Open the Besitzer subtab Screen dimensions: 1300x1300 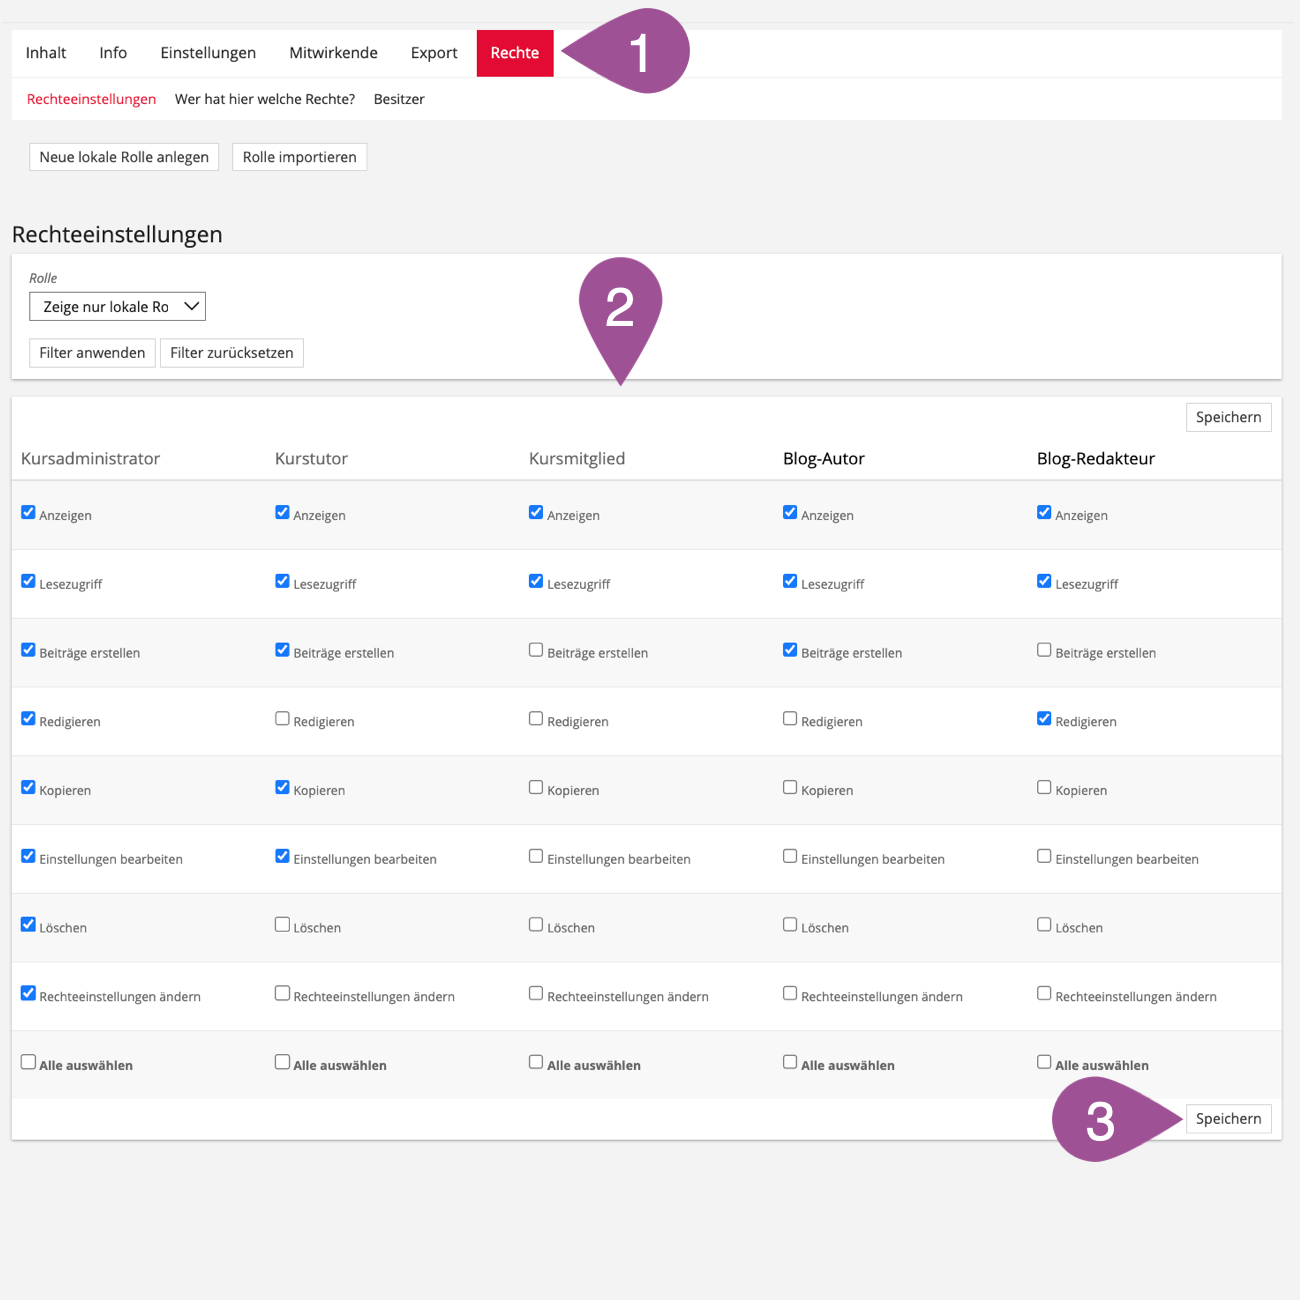tap(399, 99)
